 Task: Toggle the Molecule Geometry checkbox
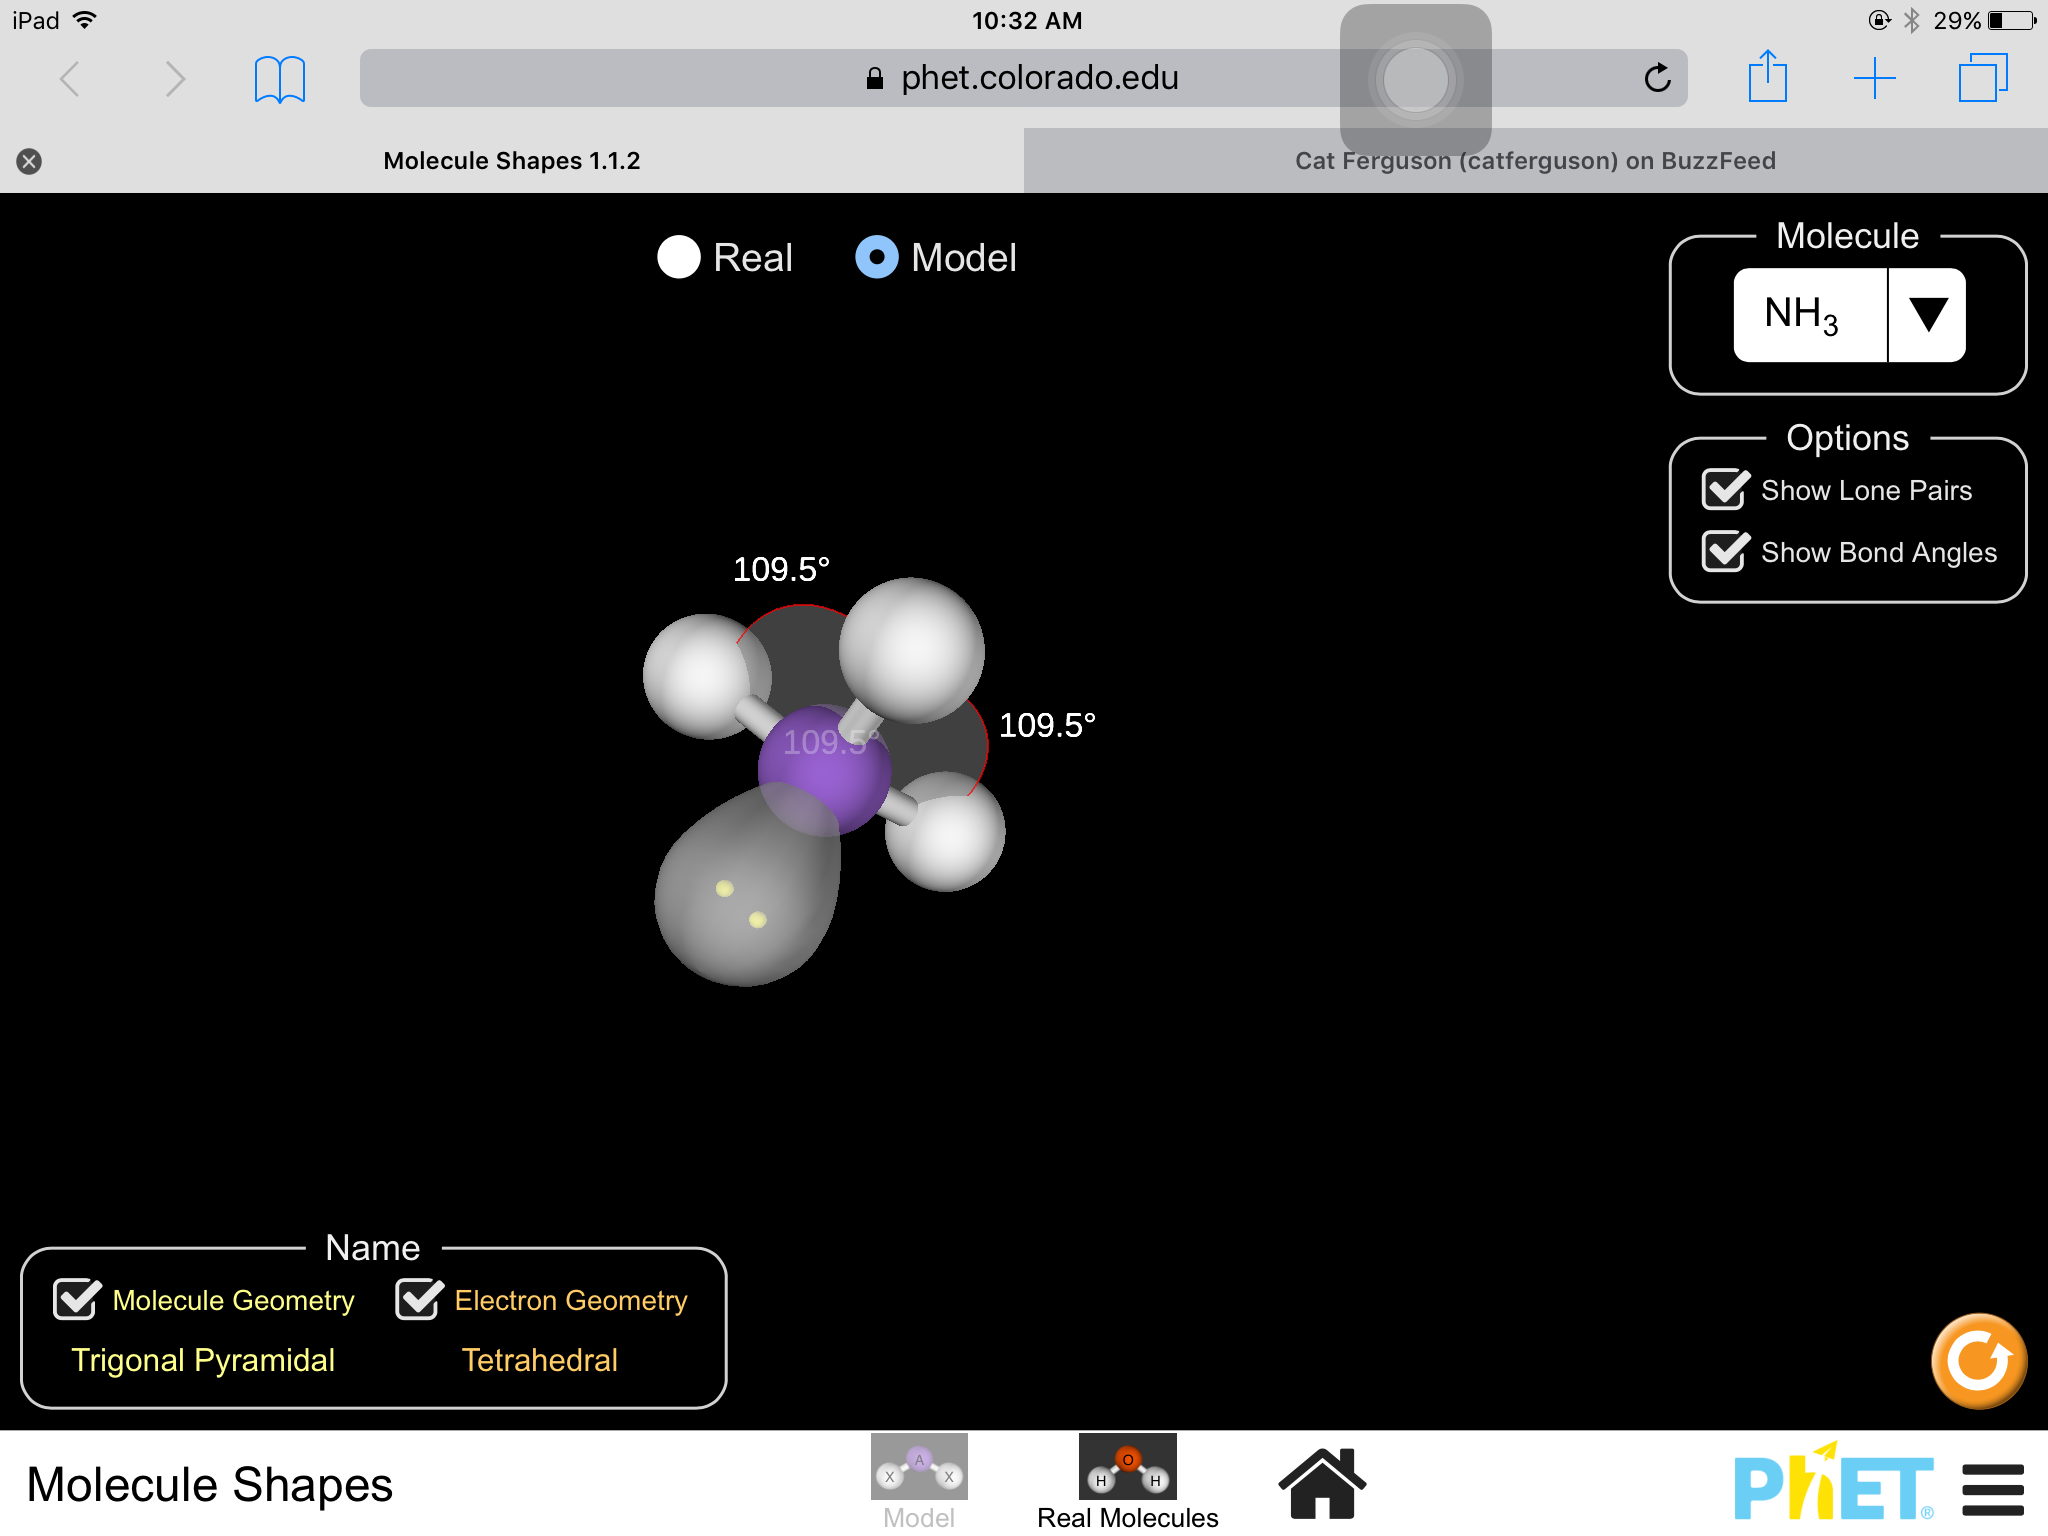77,1299
